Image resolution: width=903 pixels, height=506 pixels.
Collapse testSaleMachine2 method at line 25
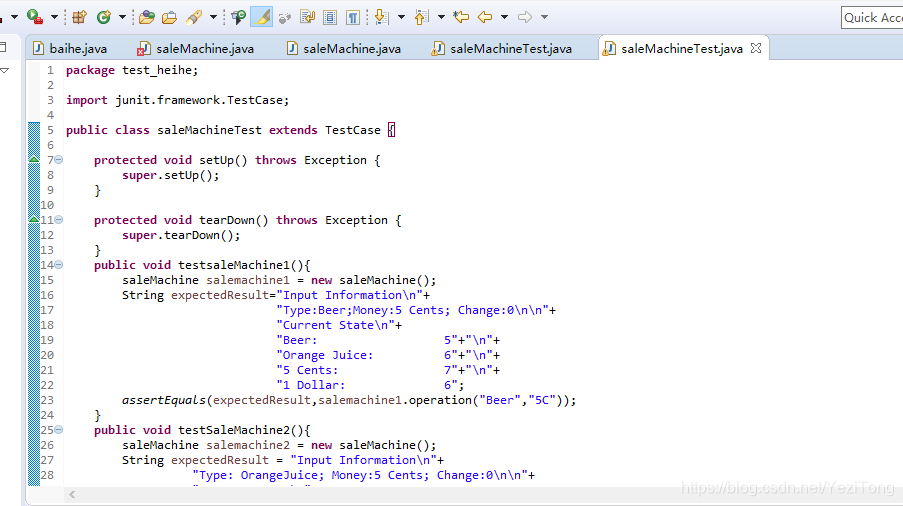[59, 430]
